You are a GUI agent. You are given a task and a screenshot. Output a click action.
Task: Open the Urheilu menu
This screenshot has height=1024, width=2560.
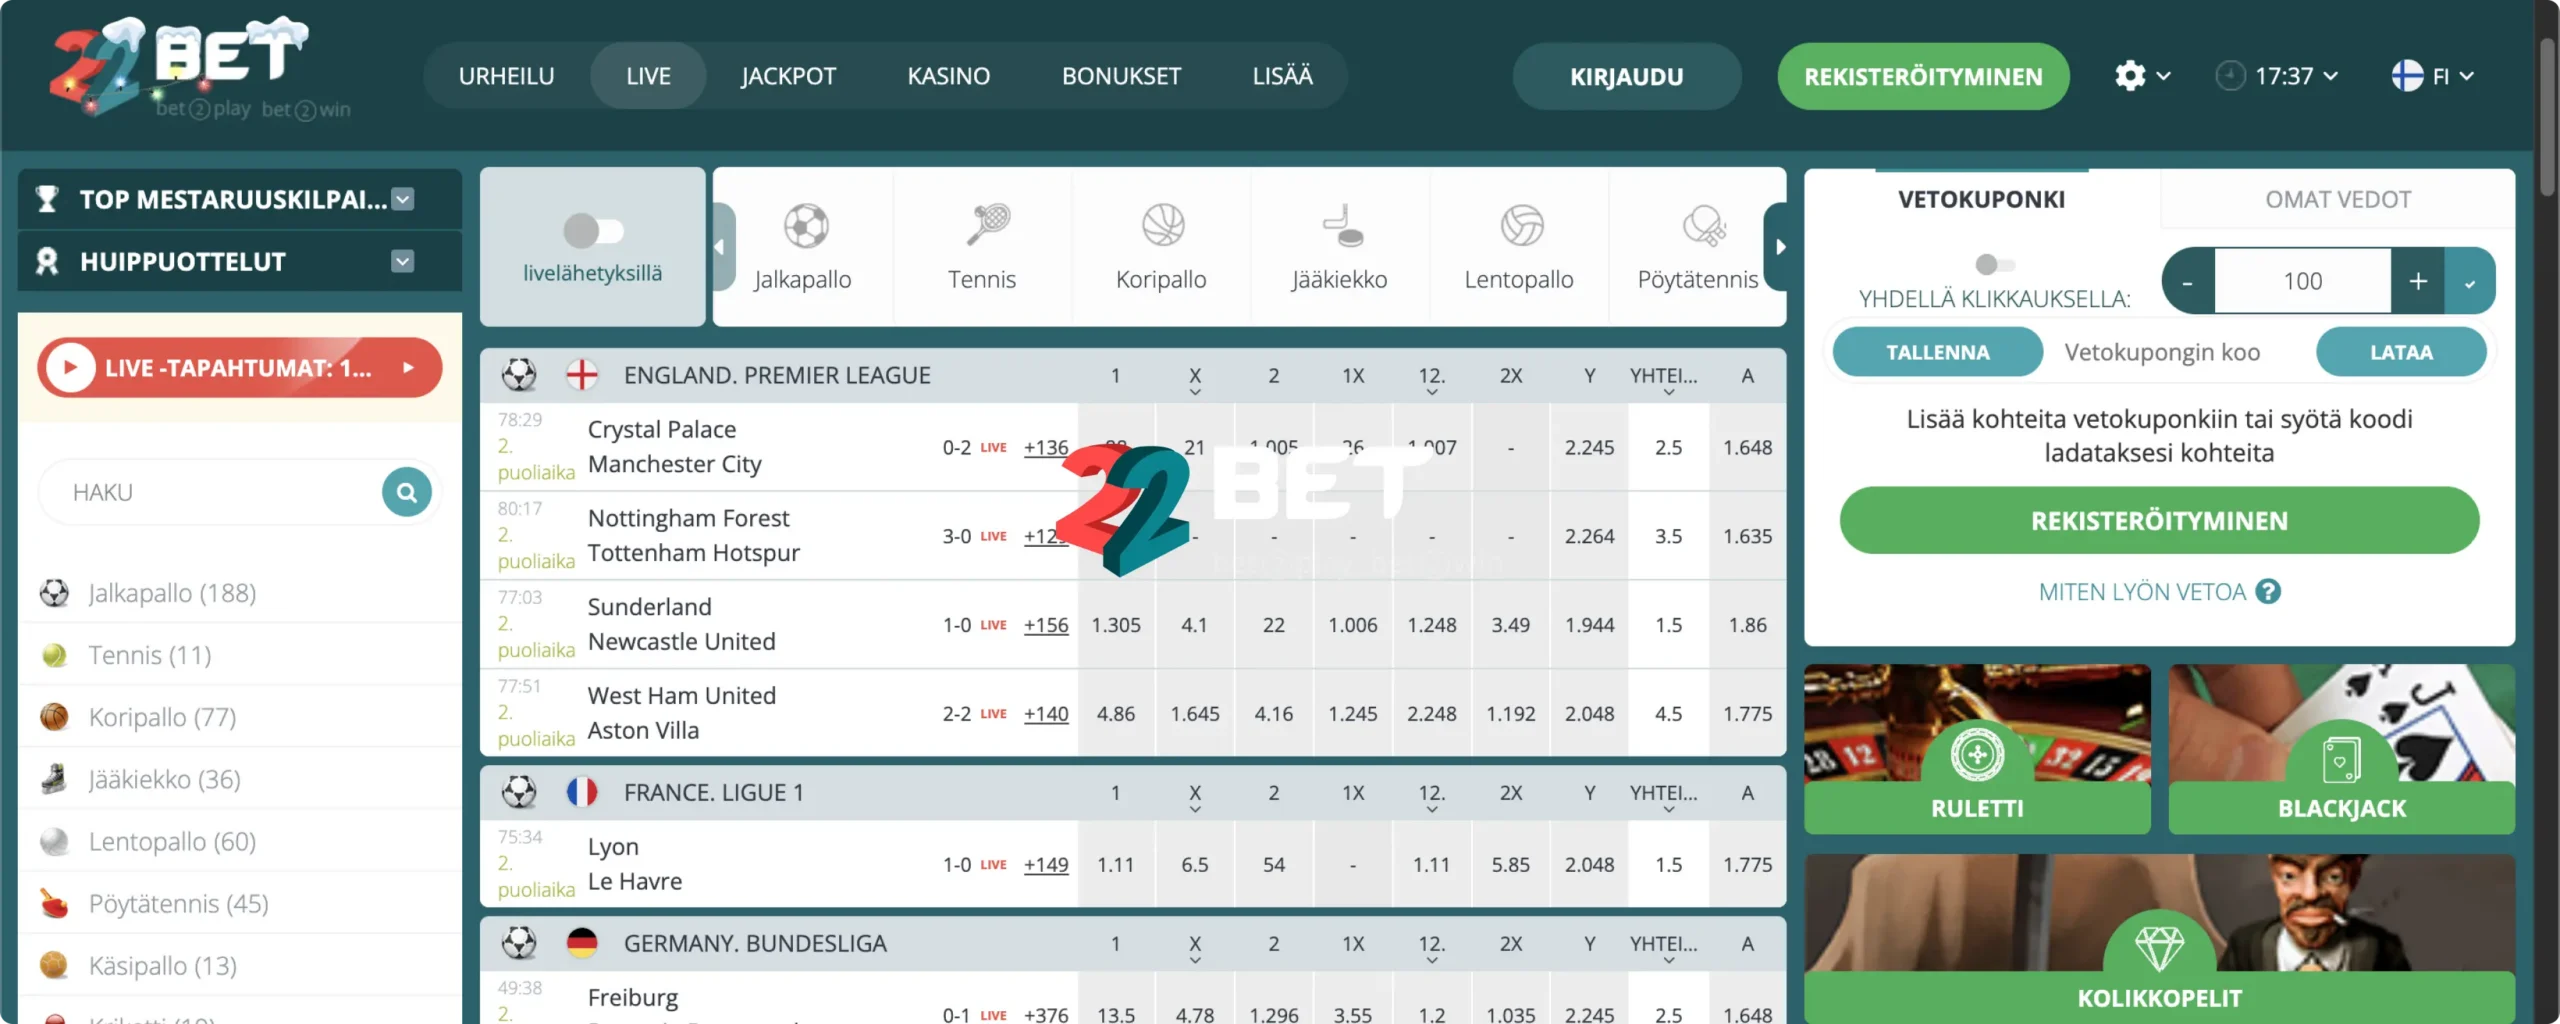pos(506,76)
